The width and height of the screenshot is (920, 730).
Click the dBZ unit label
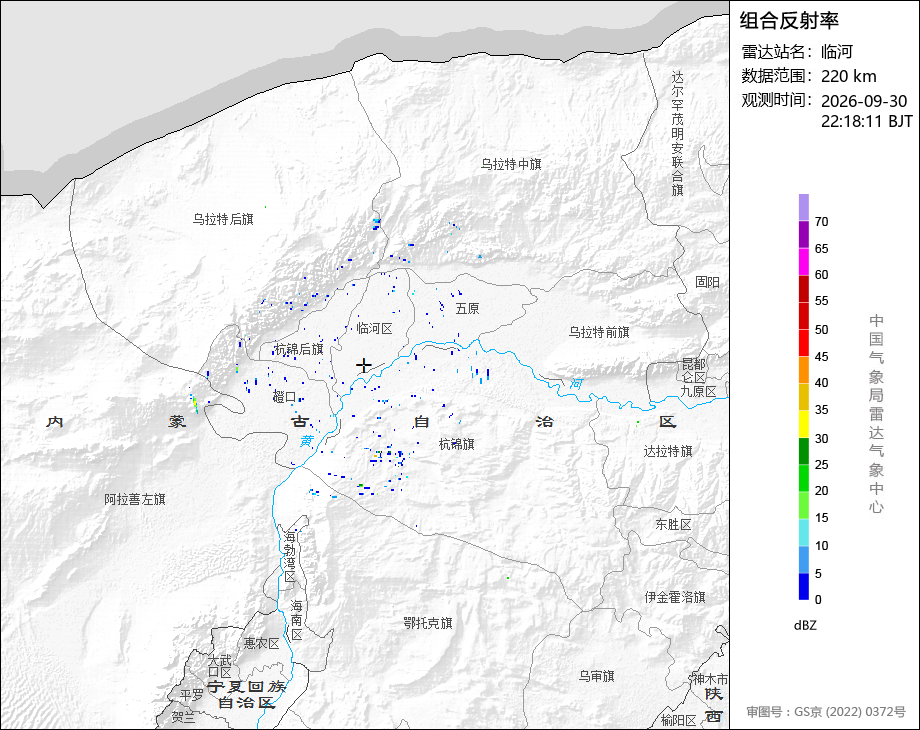pos(805,625)
